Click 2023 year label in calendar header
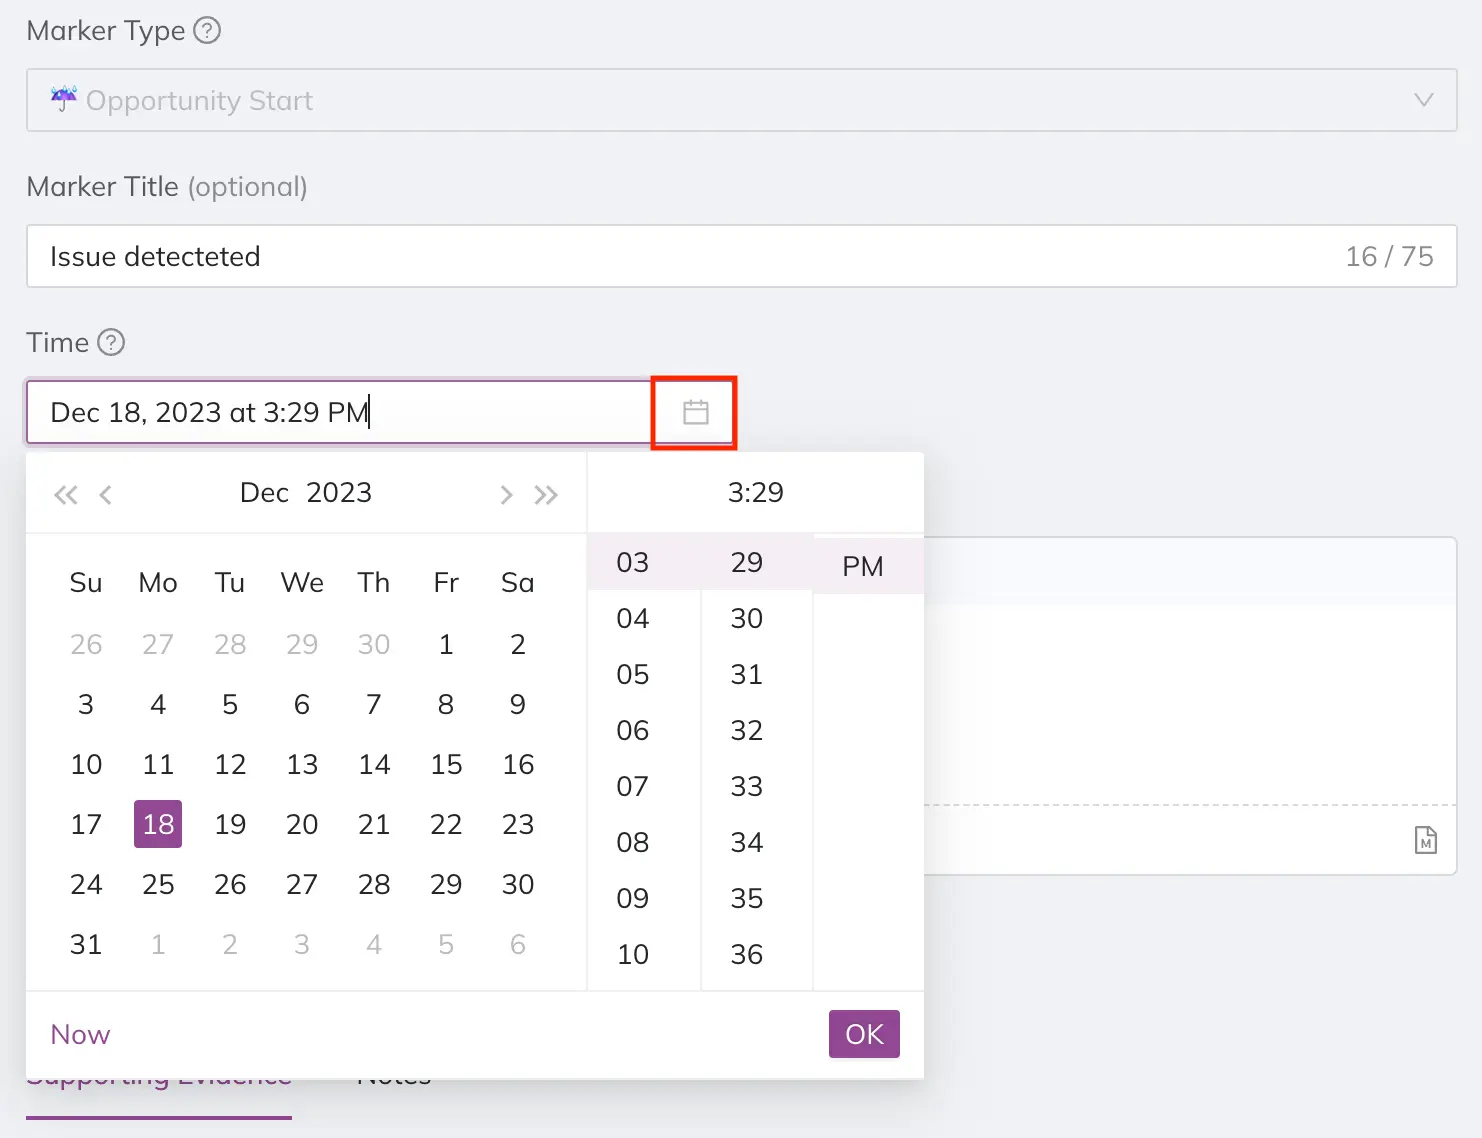The height and width of the screenshot is (1138, 1482). (339, 492)
